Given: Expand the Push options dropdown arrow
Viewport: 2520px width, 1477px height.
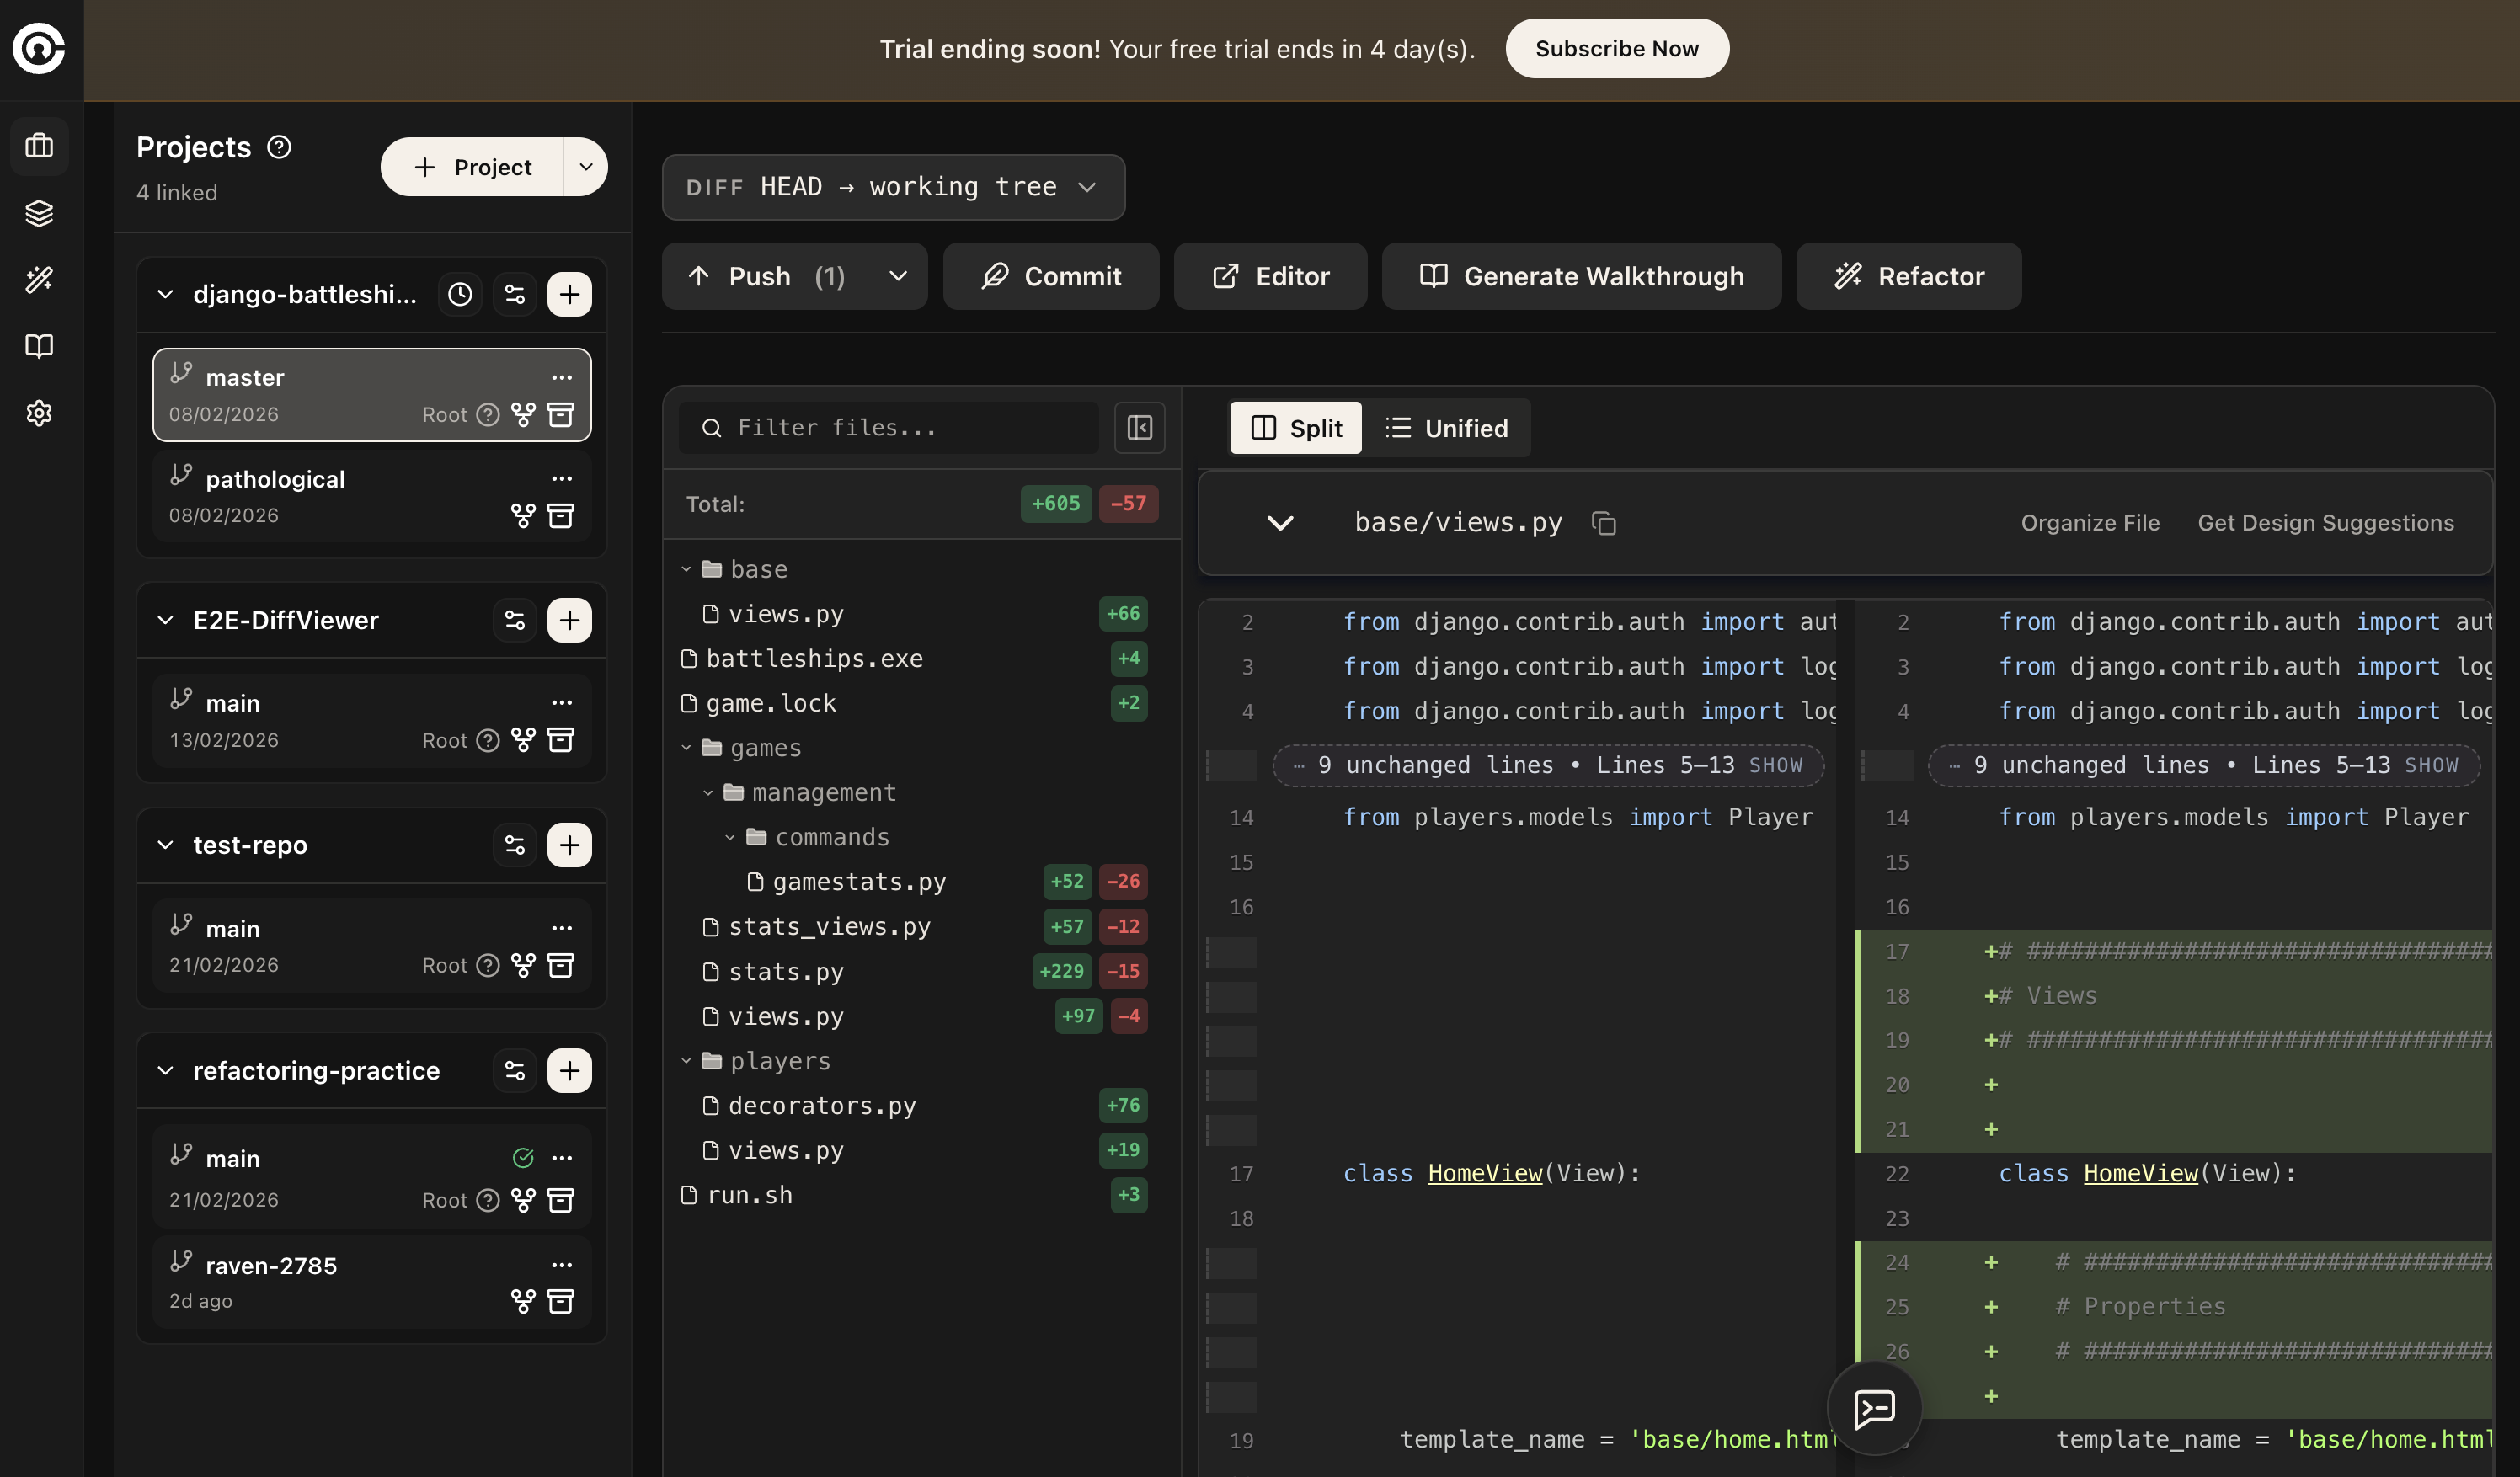Looking at the screenshot, I should click(898, 276).
